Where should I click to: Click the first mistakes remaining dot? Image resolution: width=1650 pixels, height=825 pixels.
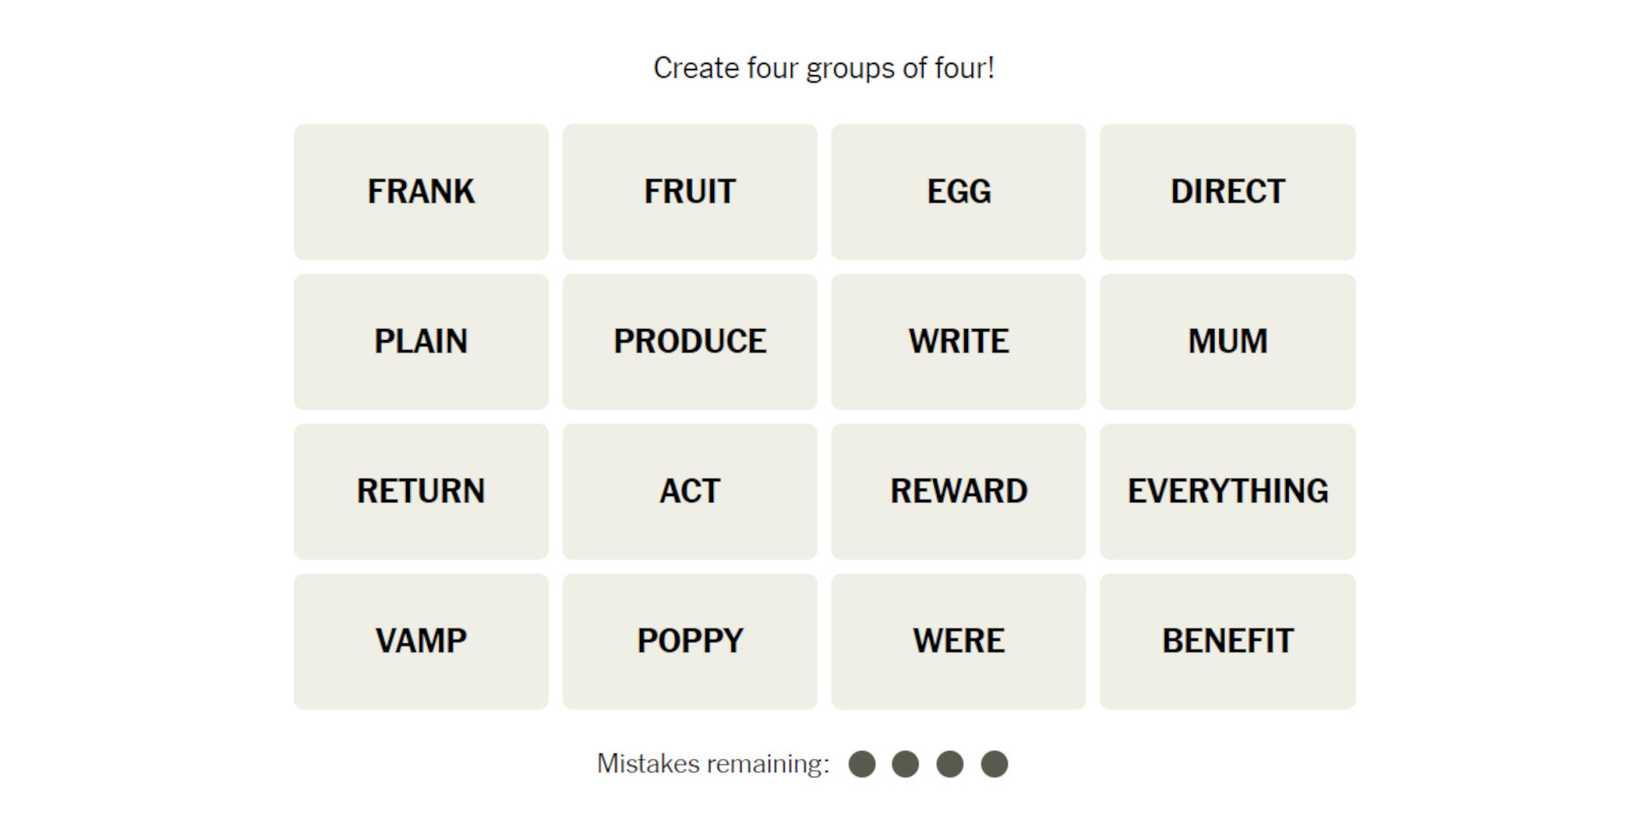[x=862, y=765]
